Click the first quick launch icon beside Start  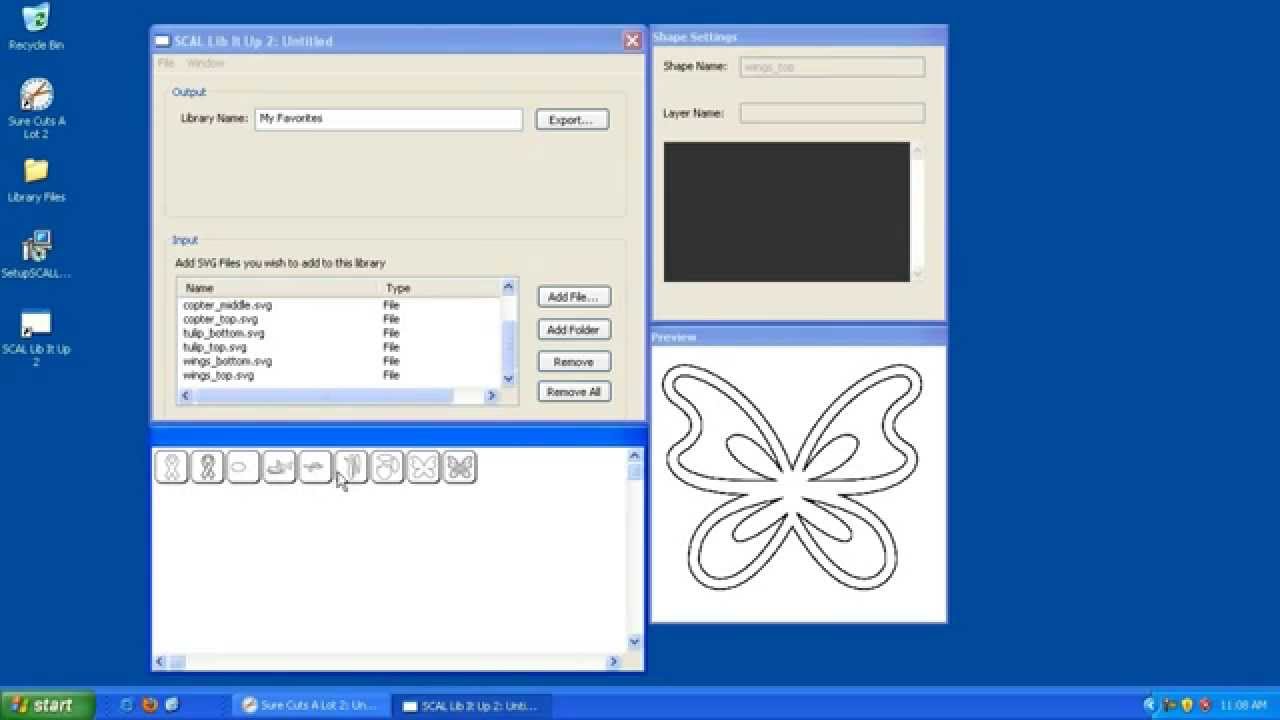(126, 705)
